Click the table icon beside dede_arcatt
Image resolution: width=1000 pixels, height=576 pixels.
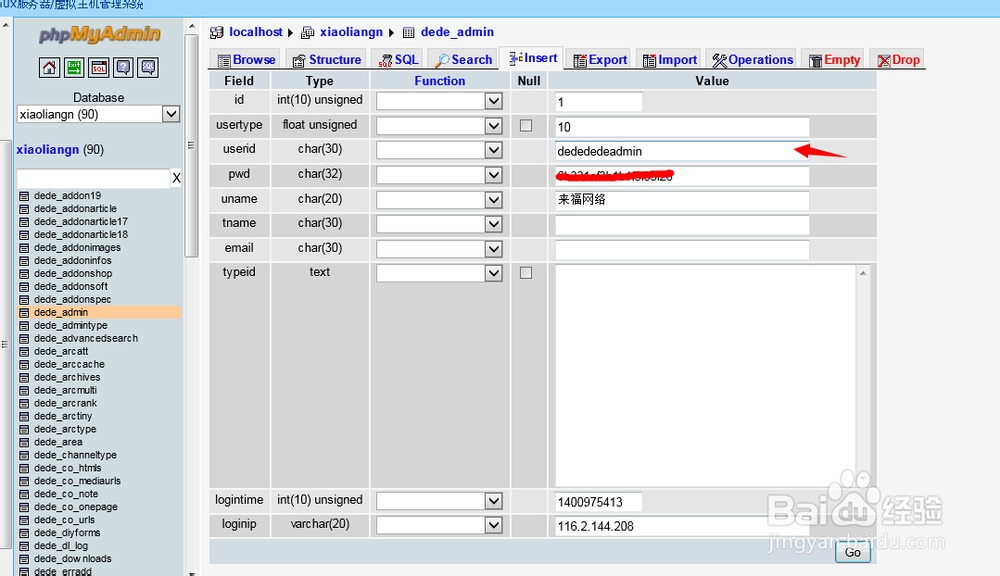(x=24, y=351)
